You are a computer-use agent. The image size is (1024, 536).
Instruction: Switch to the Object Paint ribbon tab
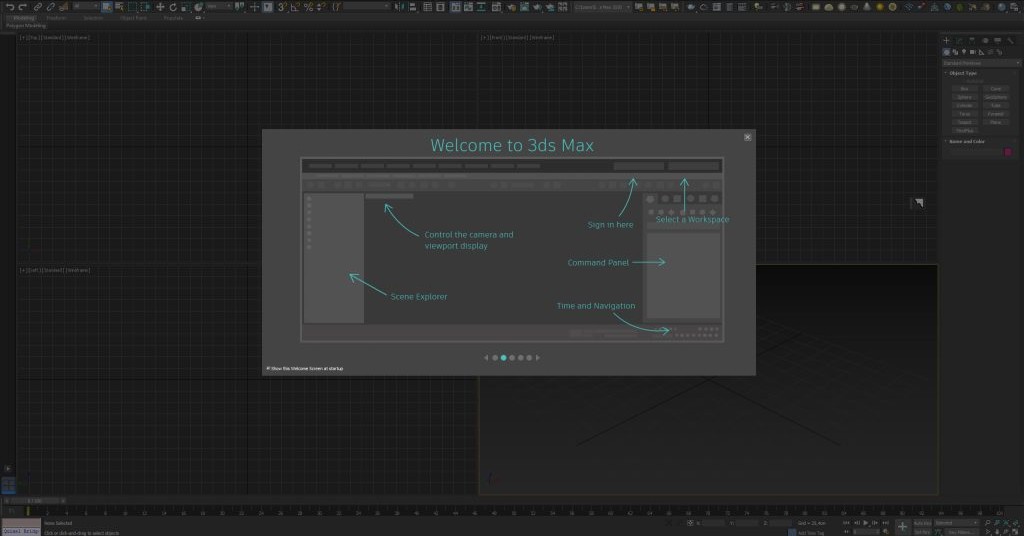[x=133, y=18]
